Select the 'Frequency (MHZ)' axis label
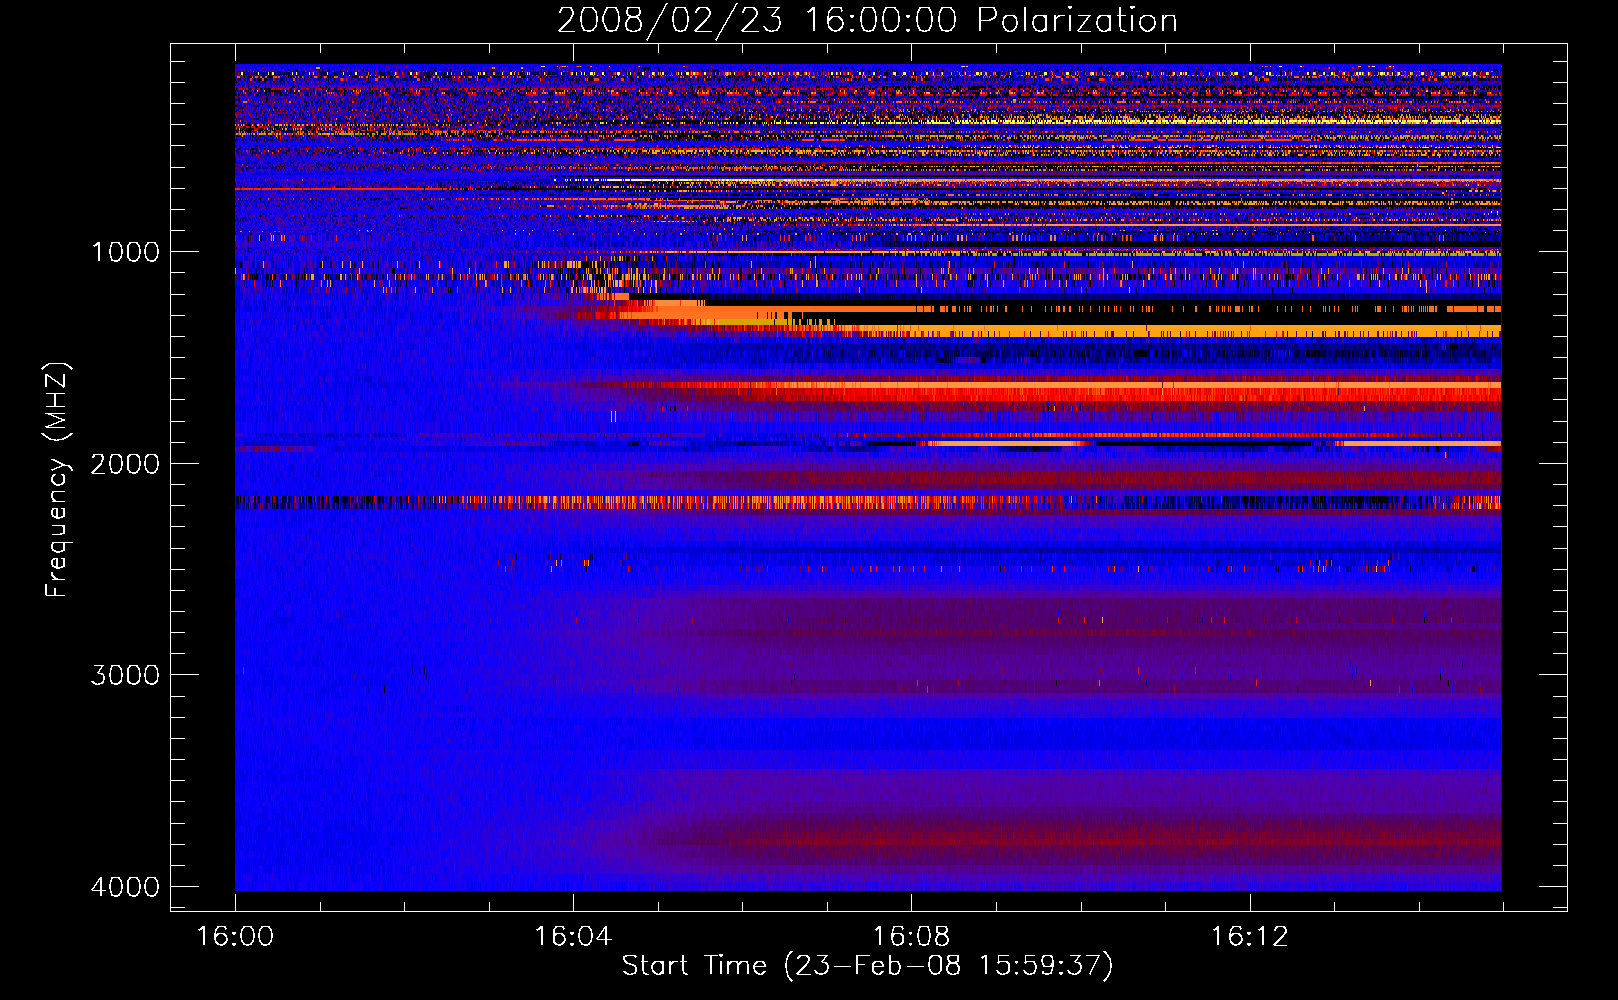Screen dimensions: 1618x1000 click(57, 480)
